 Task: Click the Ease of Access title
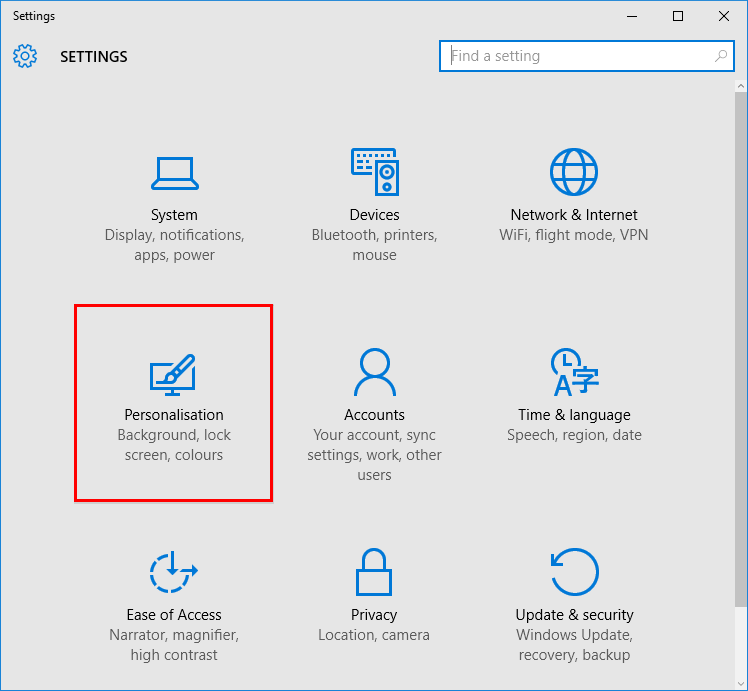pos(174,615)
